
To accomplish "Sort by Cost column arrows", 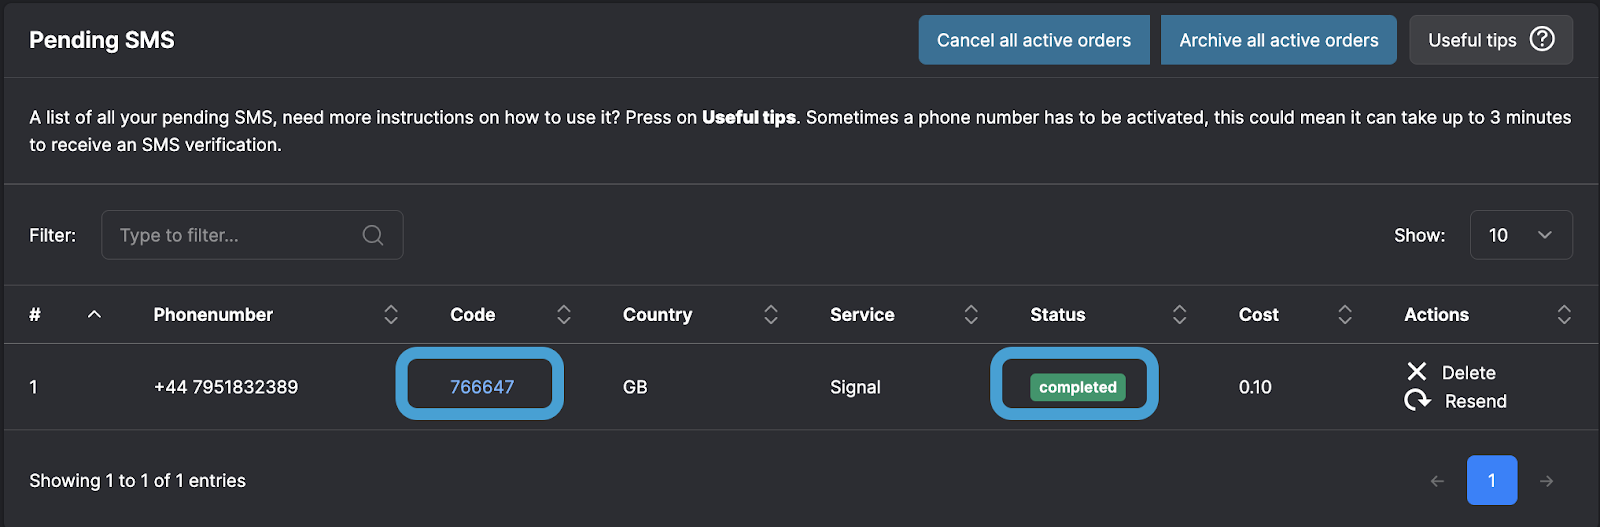I will (x=1345, y=315).
